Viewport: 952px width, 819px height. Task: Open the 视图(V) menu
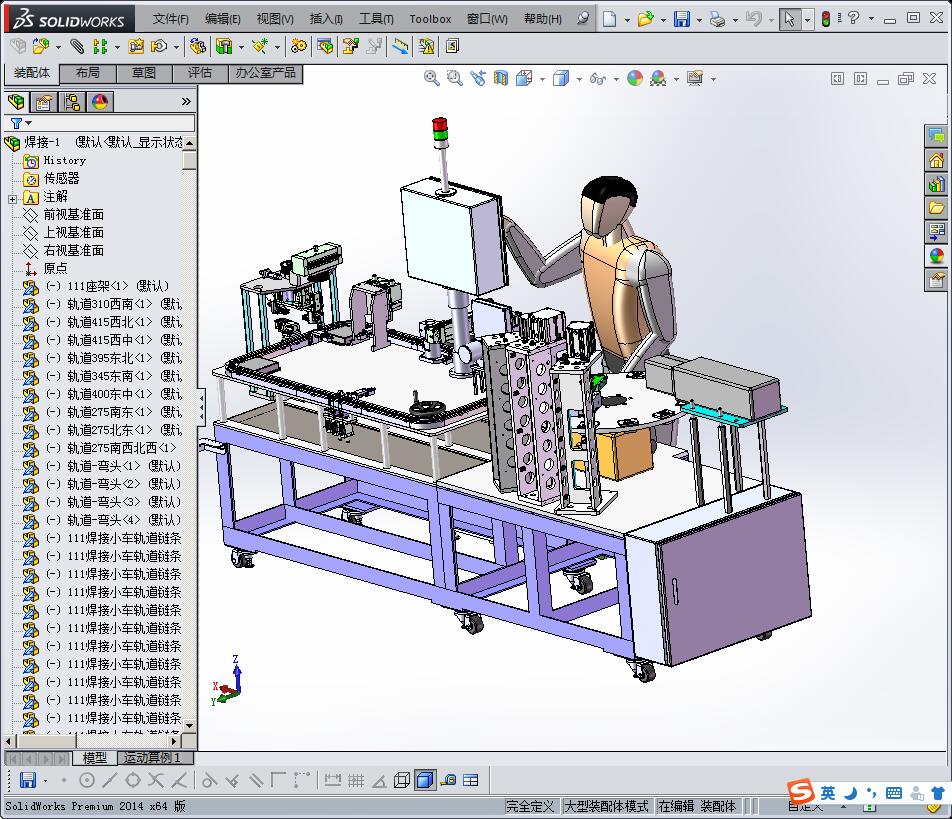pos(275,19)
